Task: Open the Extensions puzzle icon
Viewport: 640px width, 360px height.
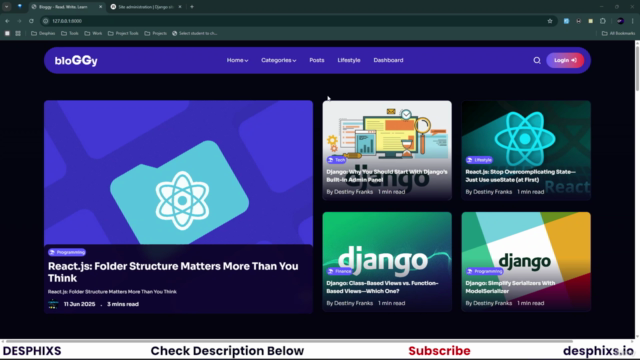Action: pos(603,21)
